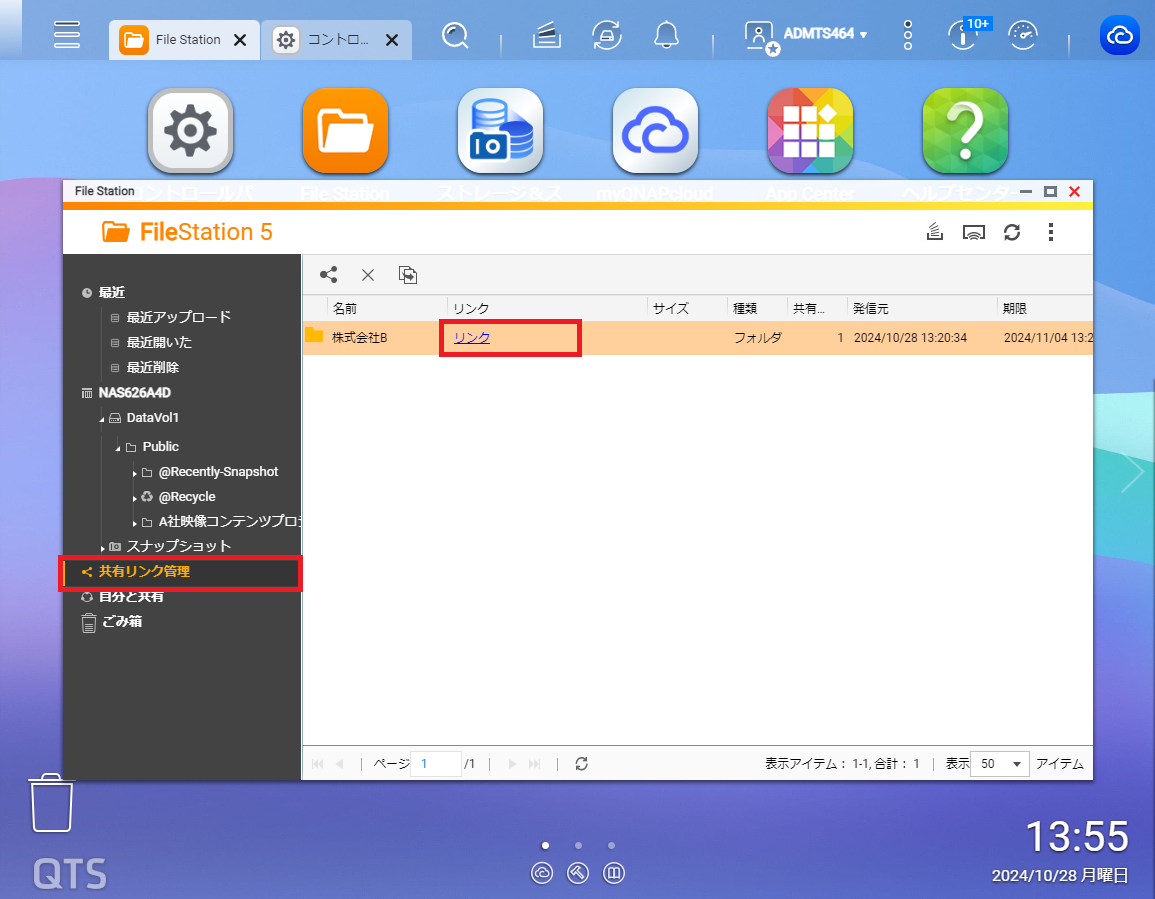The width and height of the screenshot is (1155, 899).
Task: Open the Control Panel gear desktop icon
Action: (190, 131)
